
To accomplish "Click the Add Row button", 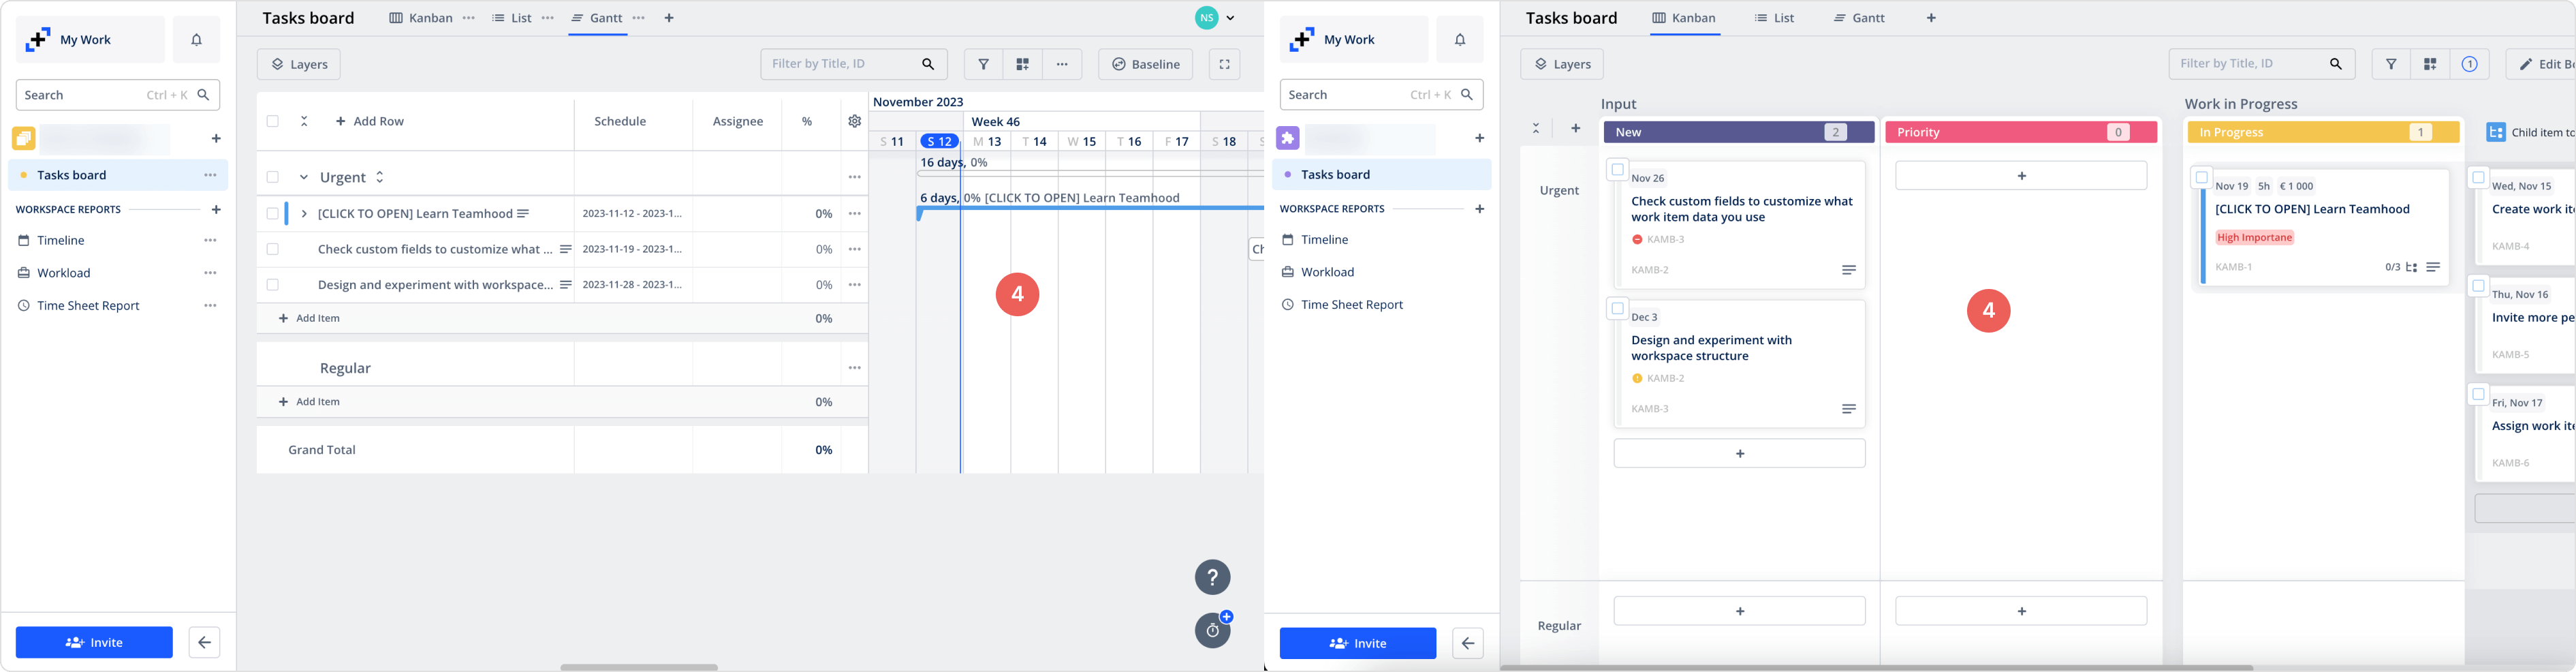I will [x=370, y=121].
